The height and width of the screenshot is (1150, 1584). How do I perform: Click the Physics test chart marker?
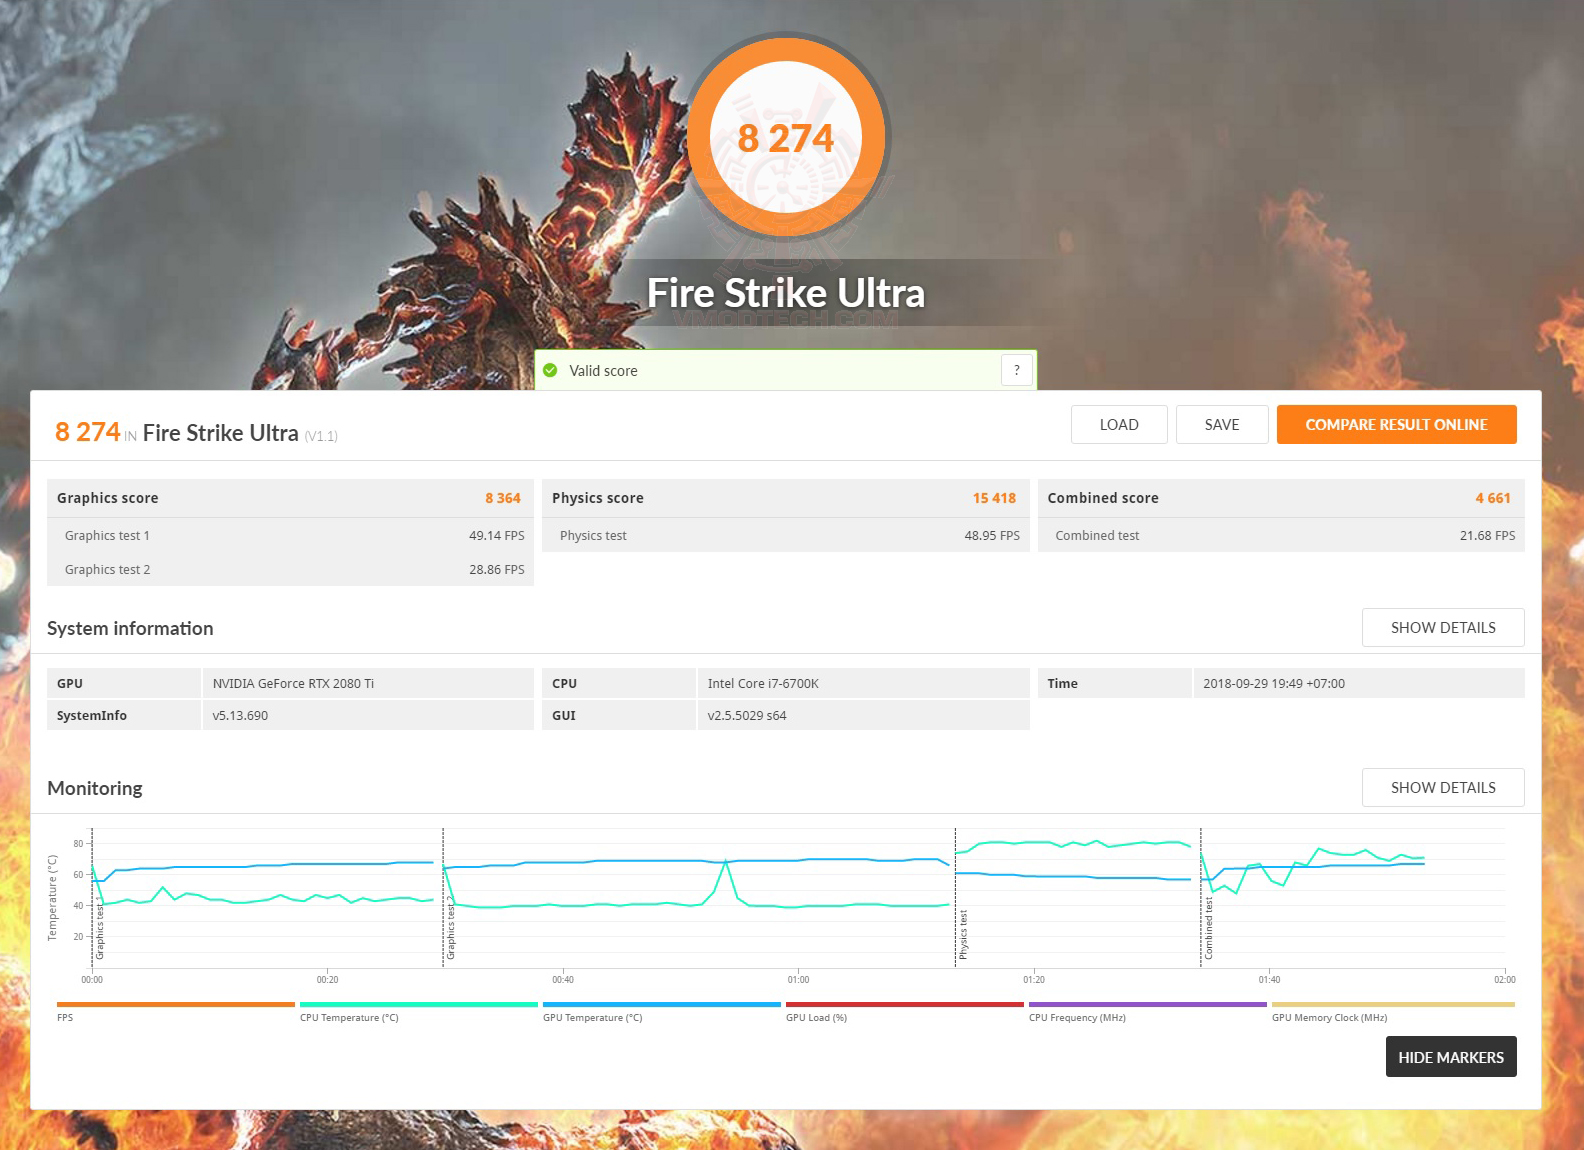963,934
